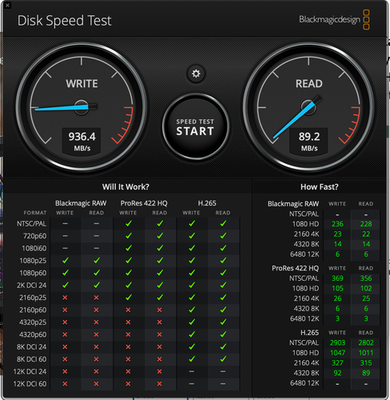Click 12K DCI 24 ProRes 422 HQ write cross
Image resolution: width=390 pixels, height=400 pixels.
click(128, 371)
